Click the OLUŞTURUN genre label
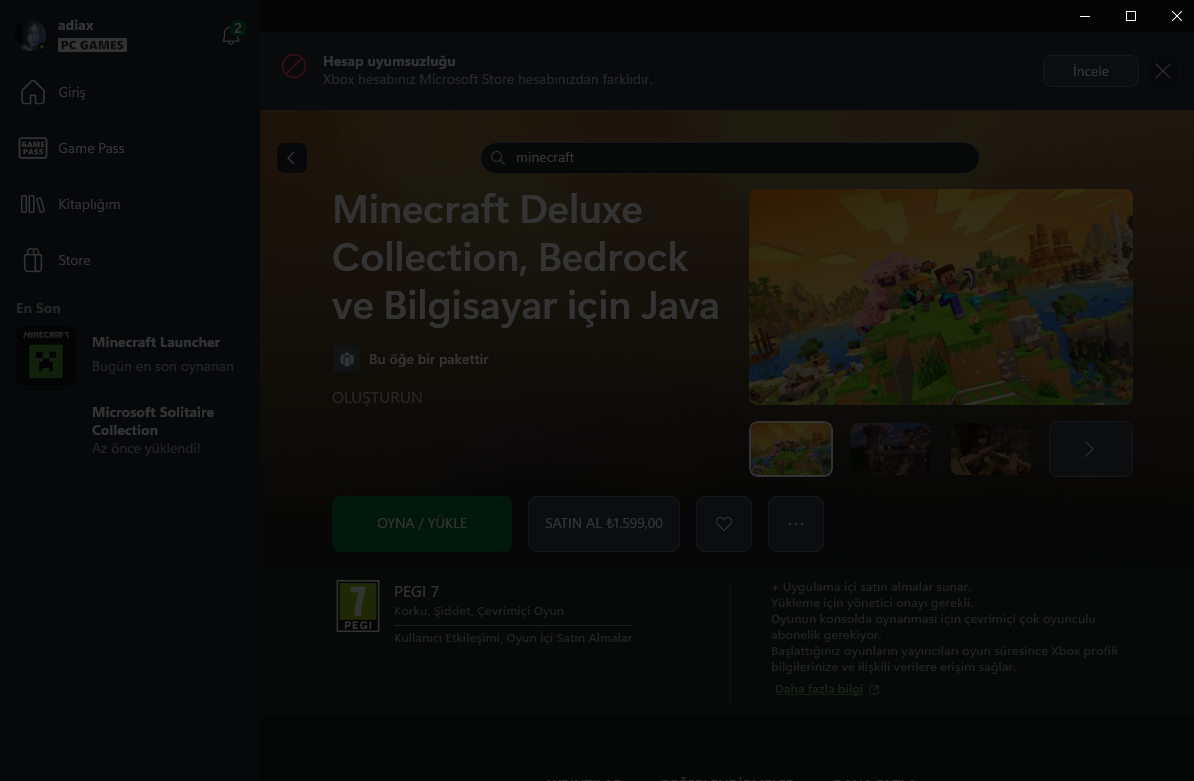The width and height of the screenshot is (1194, 781). (377, 397)
